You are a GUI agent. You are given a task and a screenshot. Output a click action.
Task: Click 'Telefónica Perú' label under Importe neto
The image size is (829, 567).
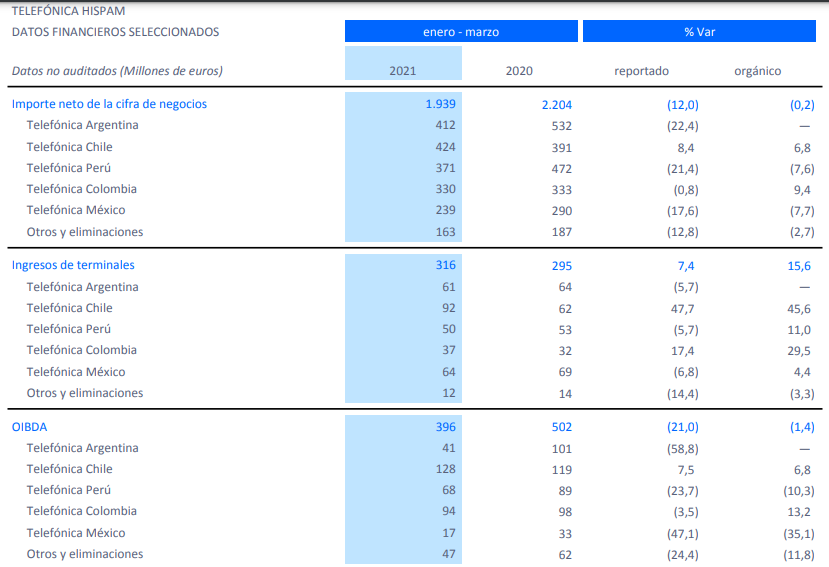[69, 168]
